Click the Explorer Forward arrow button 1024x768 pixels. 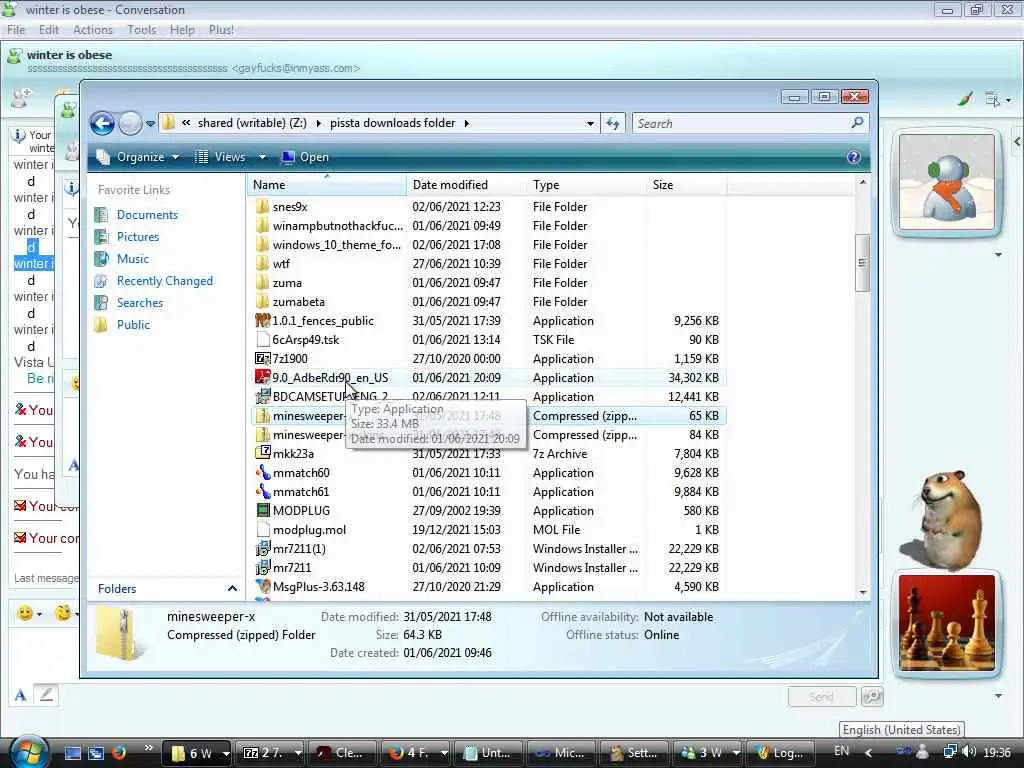tap(130, 123)
